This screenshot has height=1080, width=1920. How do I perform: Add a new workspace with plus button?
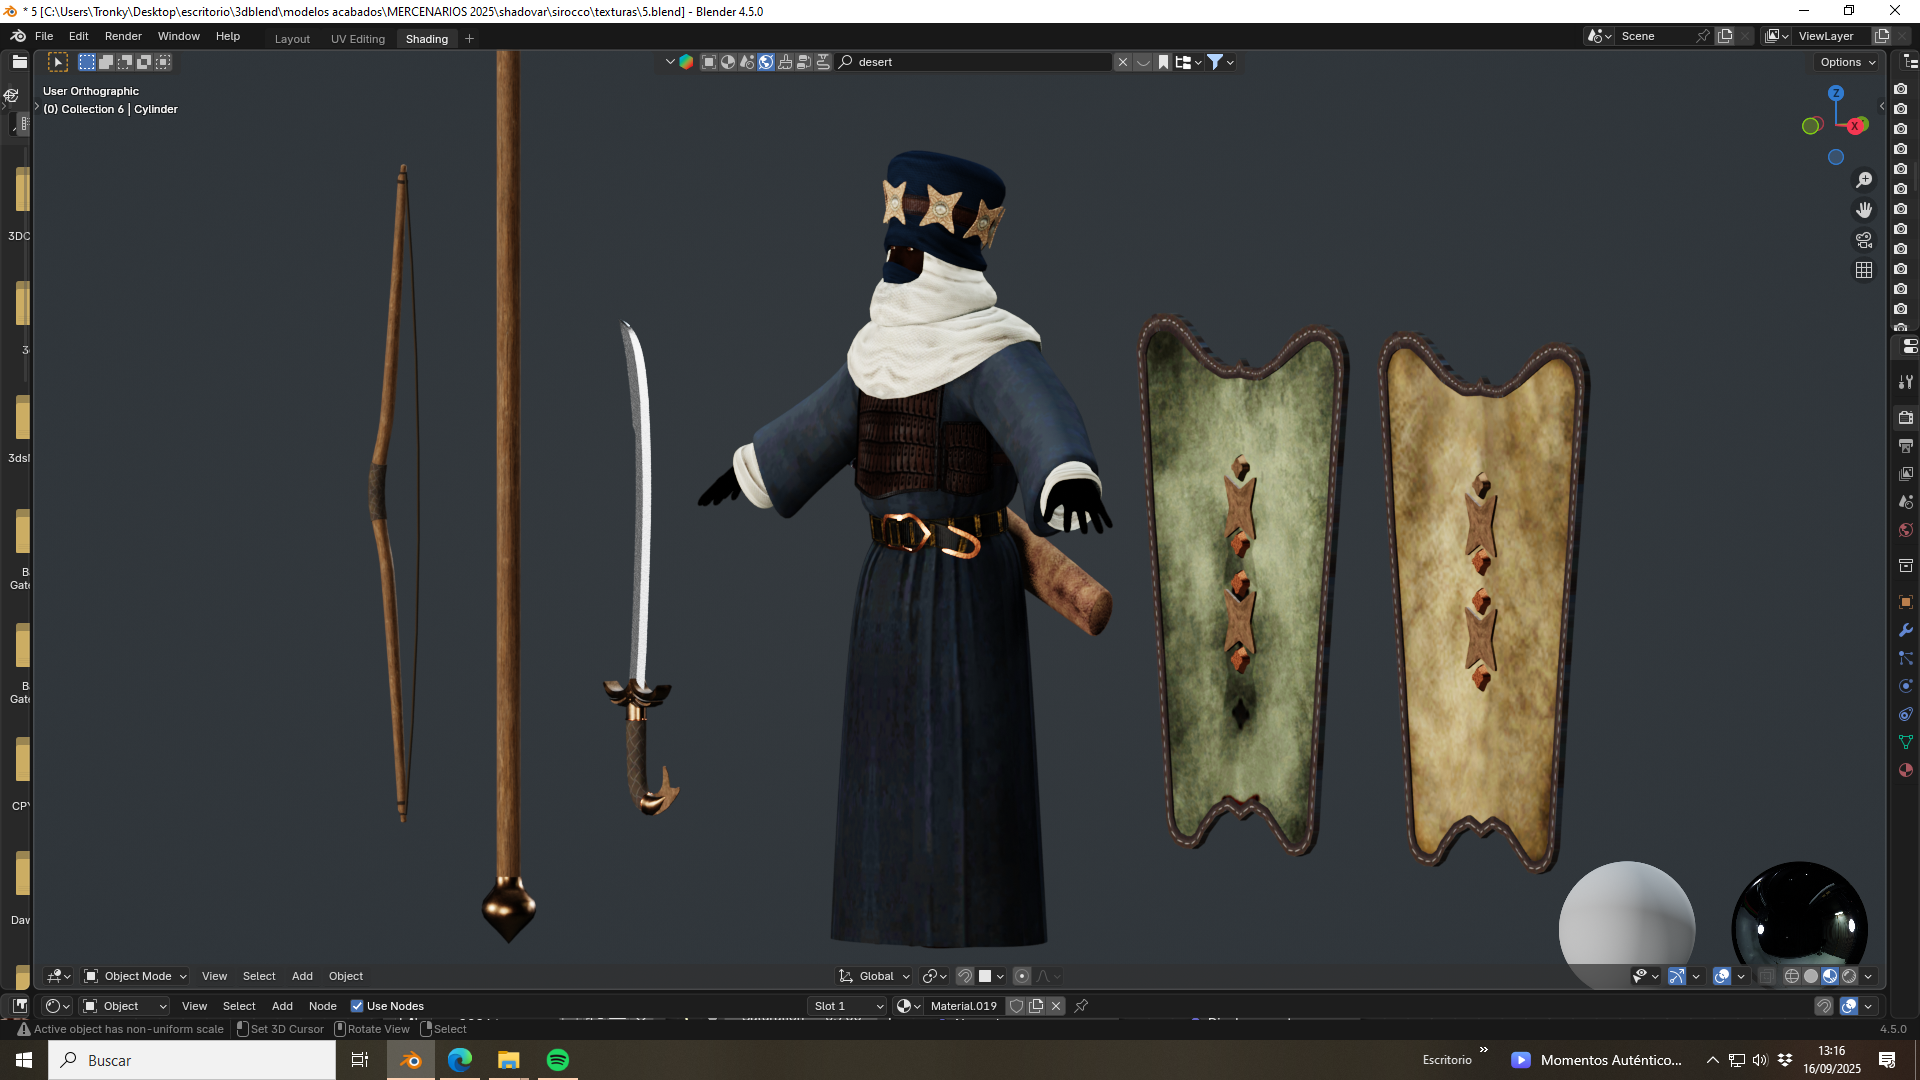click(x=469, y=39)
